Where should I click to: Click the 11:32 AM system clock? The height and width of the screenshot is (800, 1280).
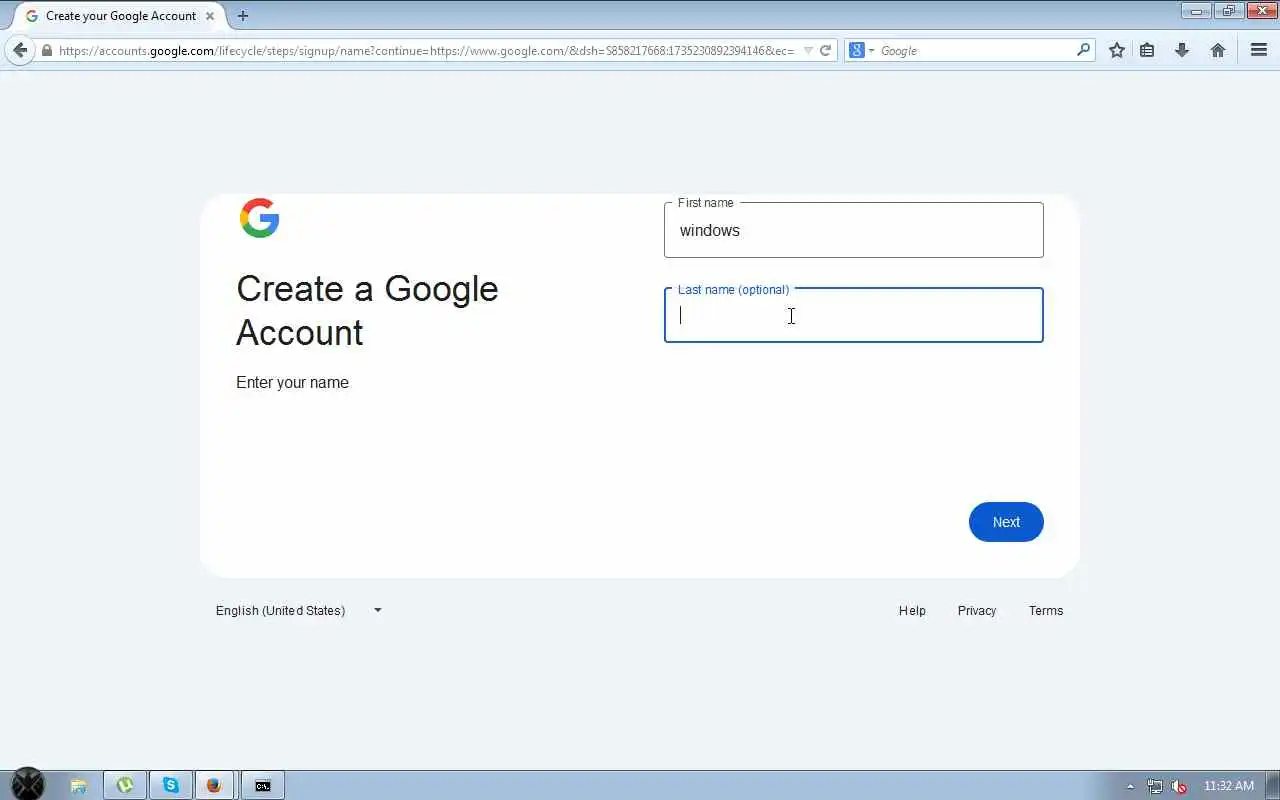1228,786
